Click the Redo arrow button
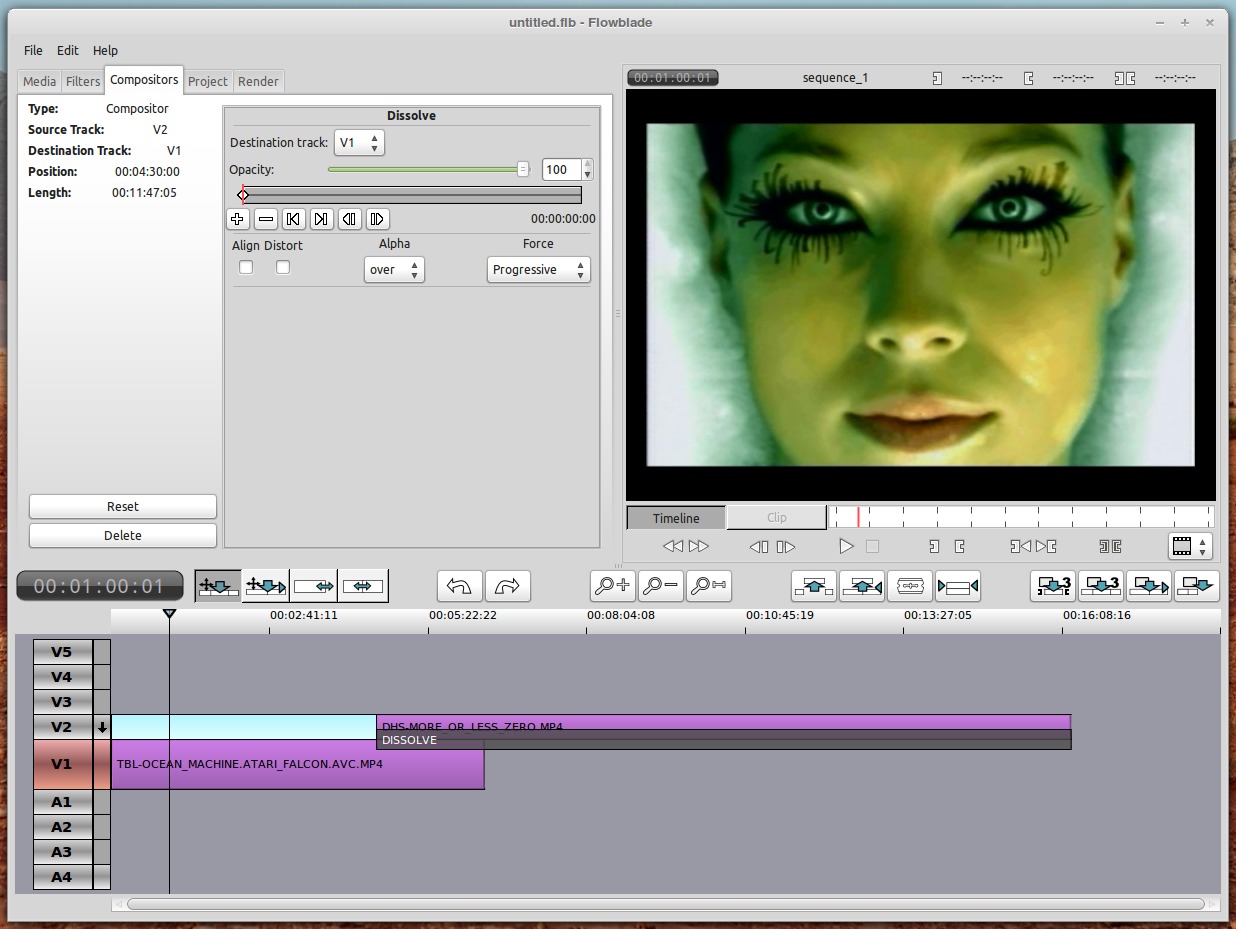This screenshot has height=929, width=1236. [508, 586]
